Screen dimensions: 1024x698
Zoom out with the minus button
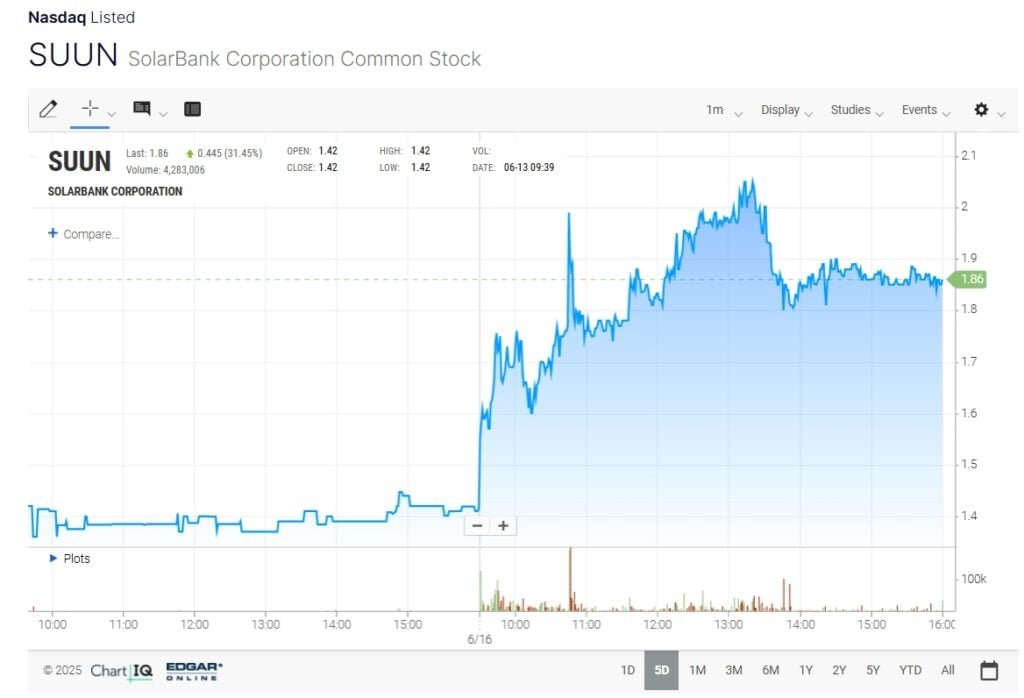tap(477, 526)
